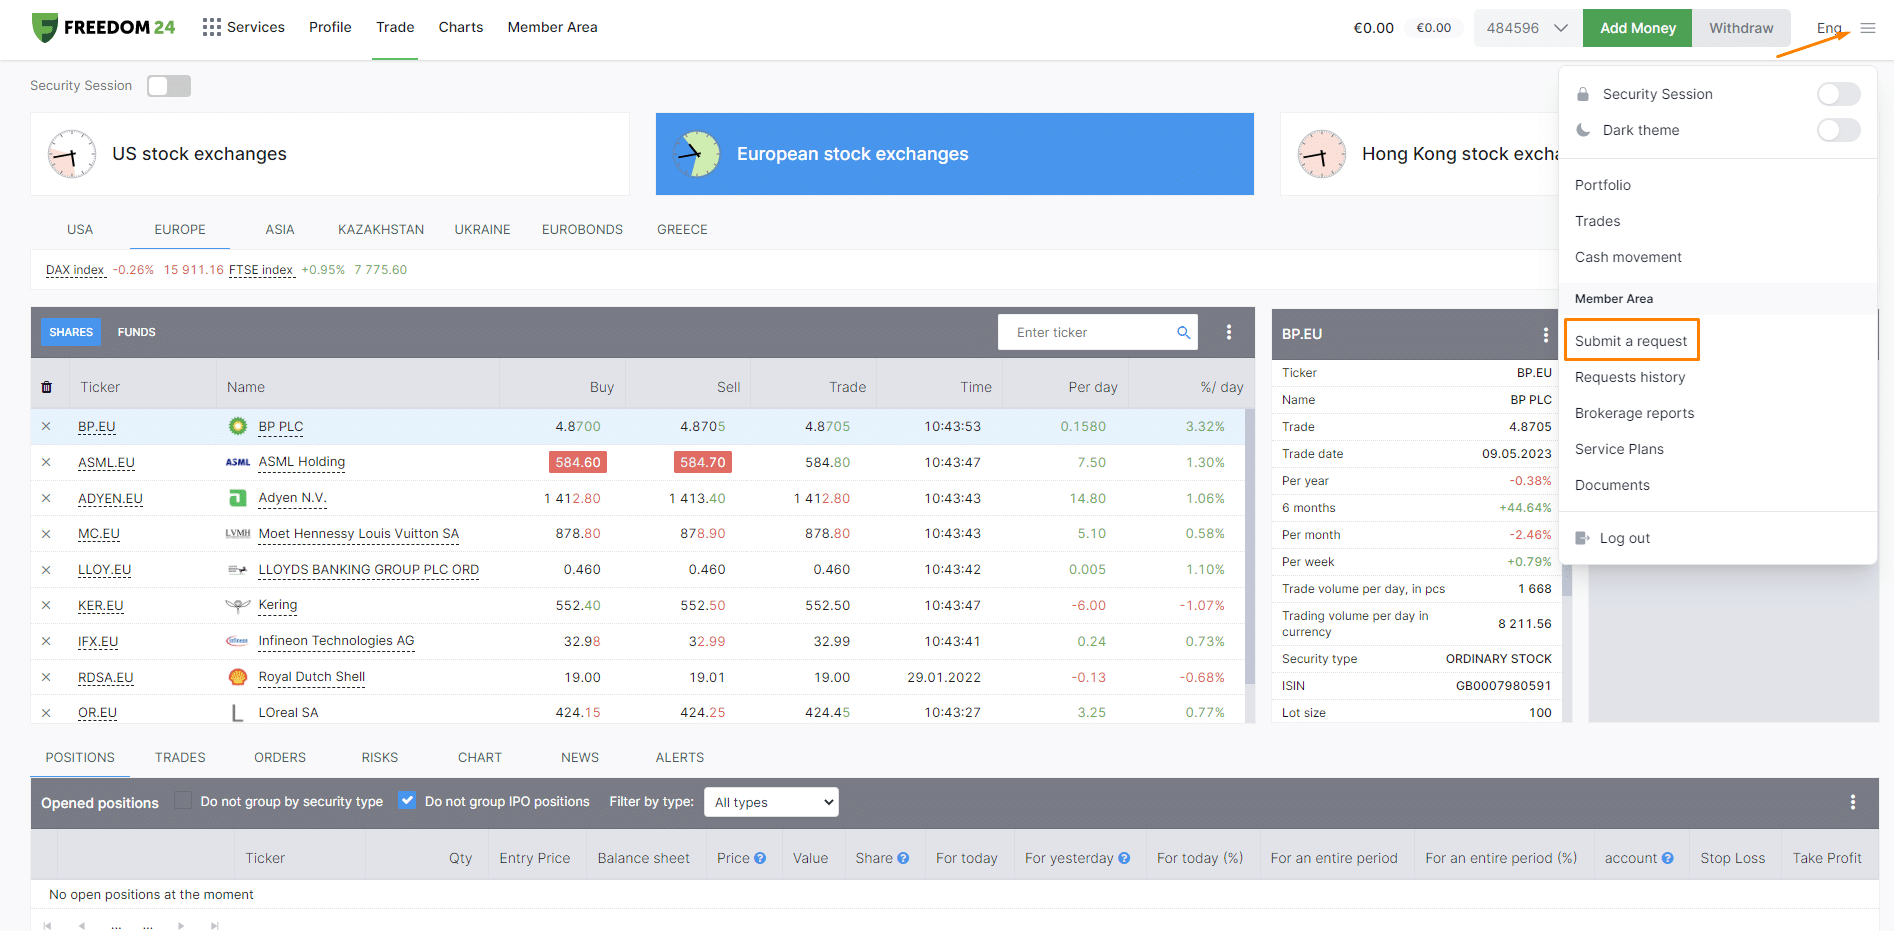Remove LLOY.EU row with its X icon
1894x931 pixels.
coord(46,570)
